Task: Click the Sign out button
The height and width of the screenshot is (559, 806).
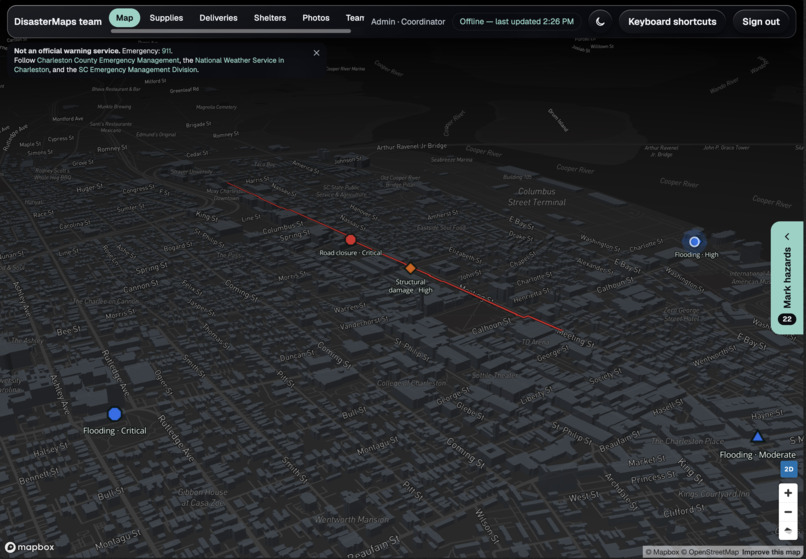Action: click(761, 22)
